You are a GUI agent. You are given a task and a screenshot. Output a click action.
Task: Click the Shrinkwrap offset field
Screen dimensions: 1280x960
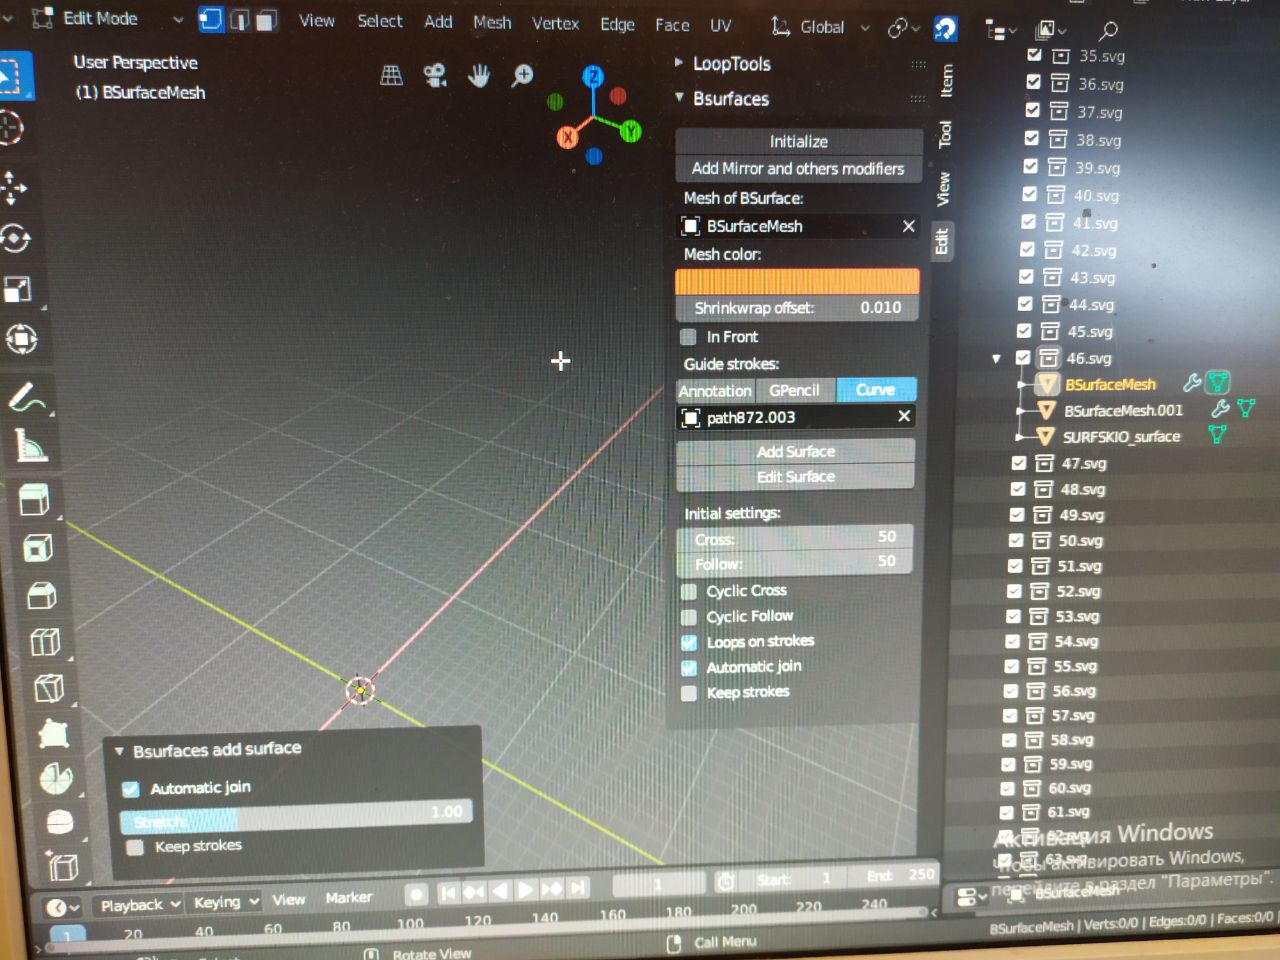[x=797, y=308]
